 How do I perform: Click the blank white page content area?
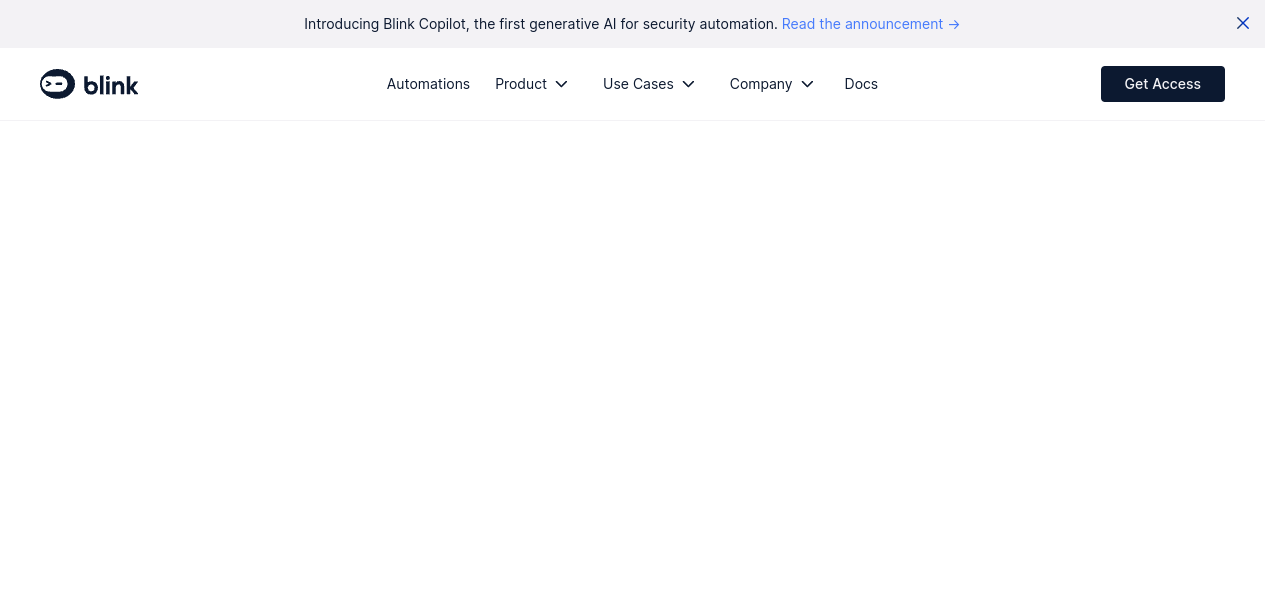pyautogui.click(x=640, y=360)
